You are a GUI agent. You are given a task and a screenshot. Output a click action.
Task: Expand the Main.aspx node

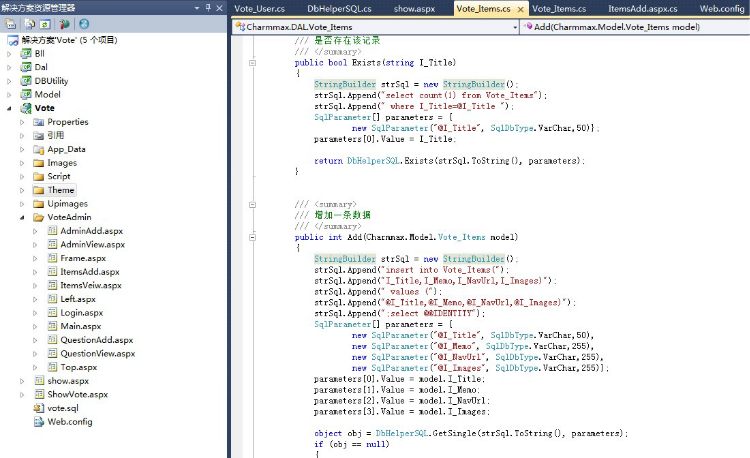click(x=35, y=327)
